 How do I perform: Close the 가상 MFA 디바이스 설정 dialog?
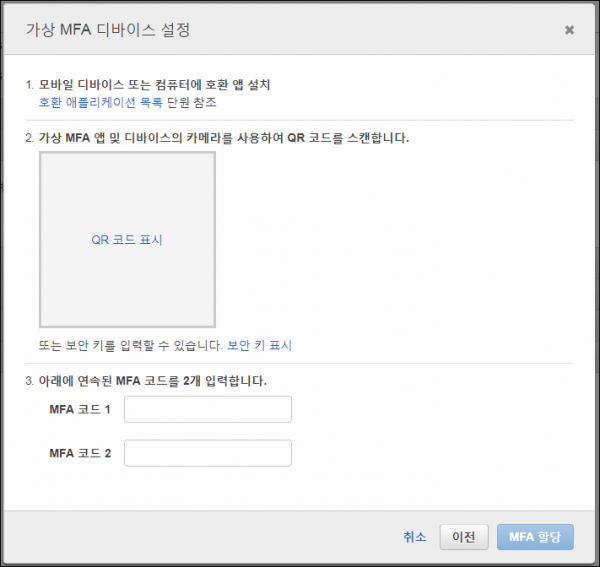coord(569,30)
